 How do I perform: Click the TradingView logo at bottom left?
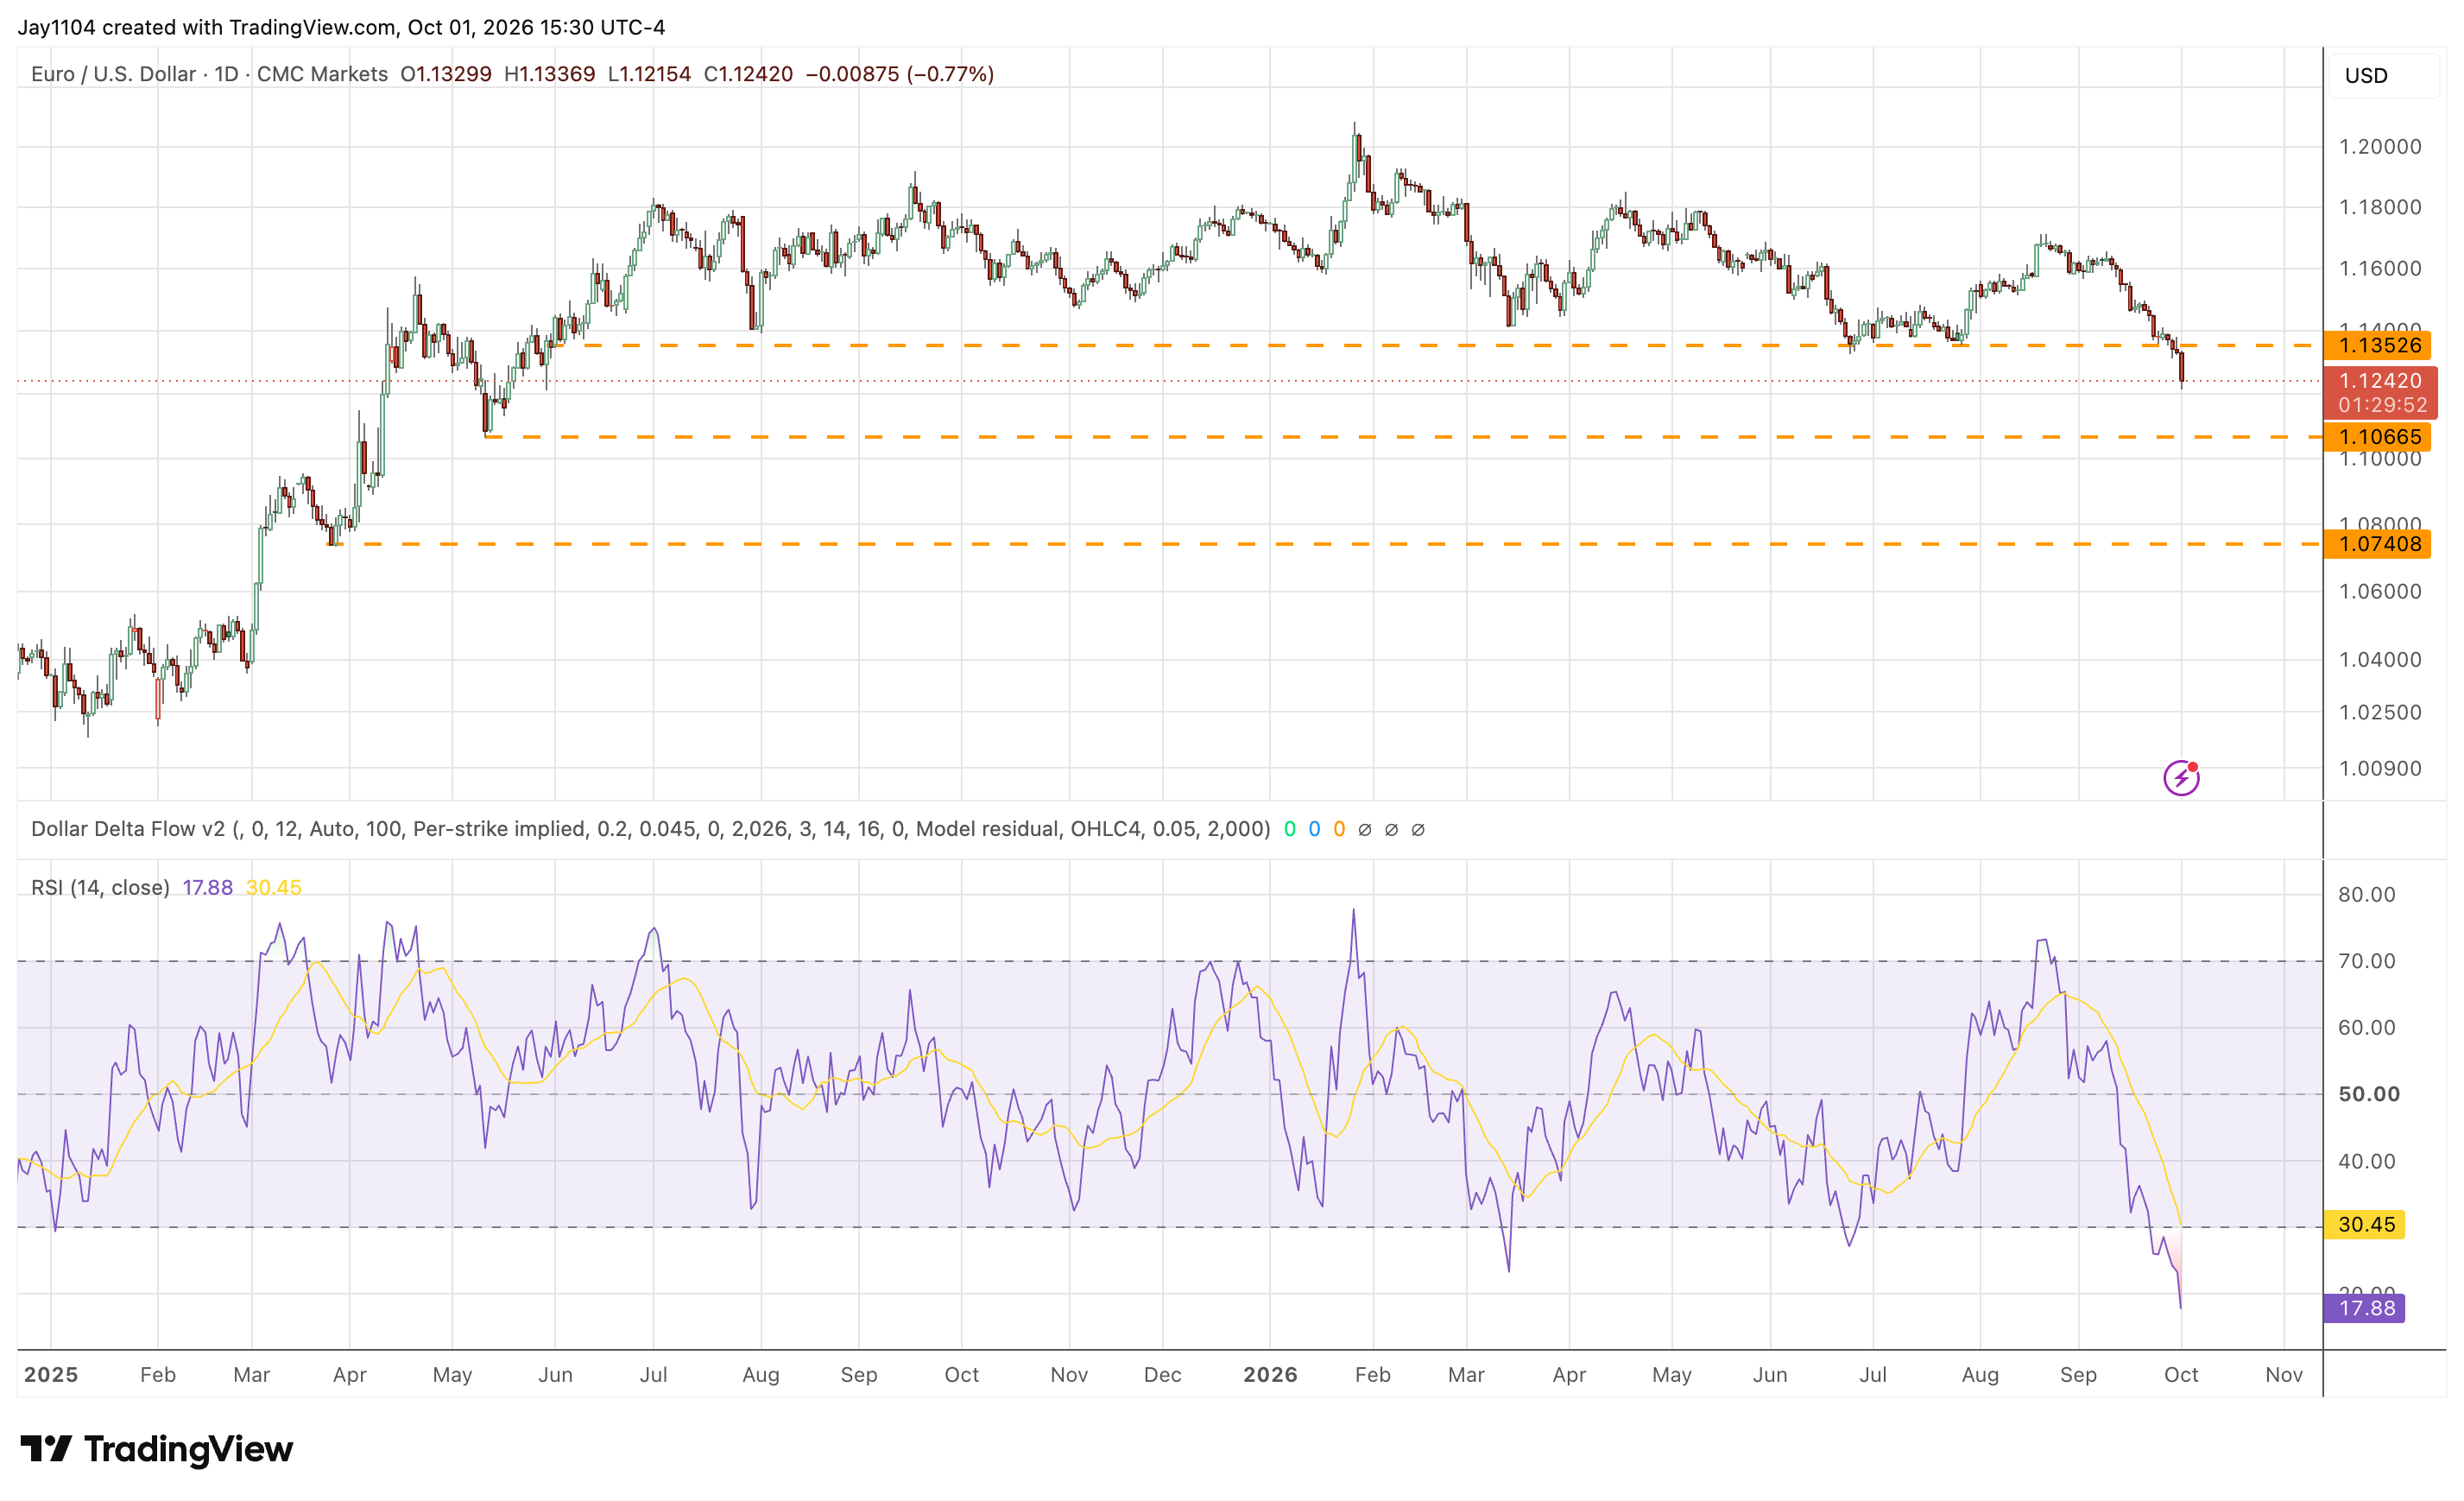coord(157,1448)
